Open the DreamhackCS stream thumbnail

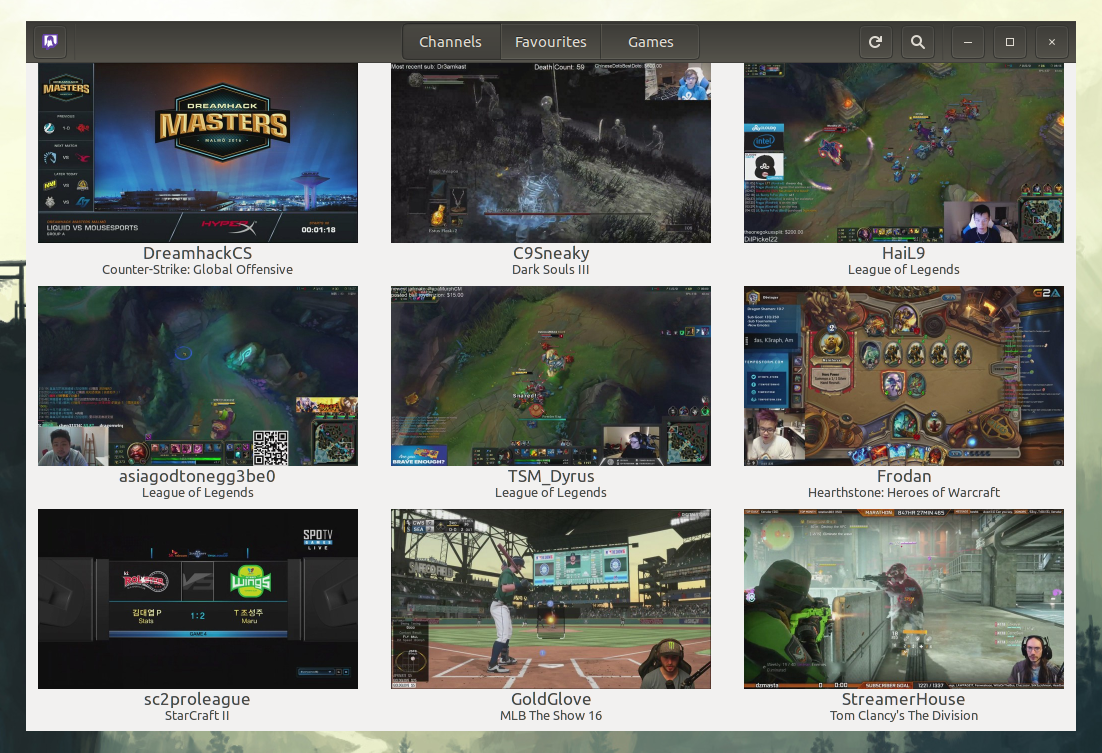click(197, 153)
